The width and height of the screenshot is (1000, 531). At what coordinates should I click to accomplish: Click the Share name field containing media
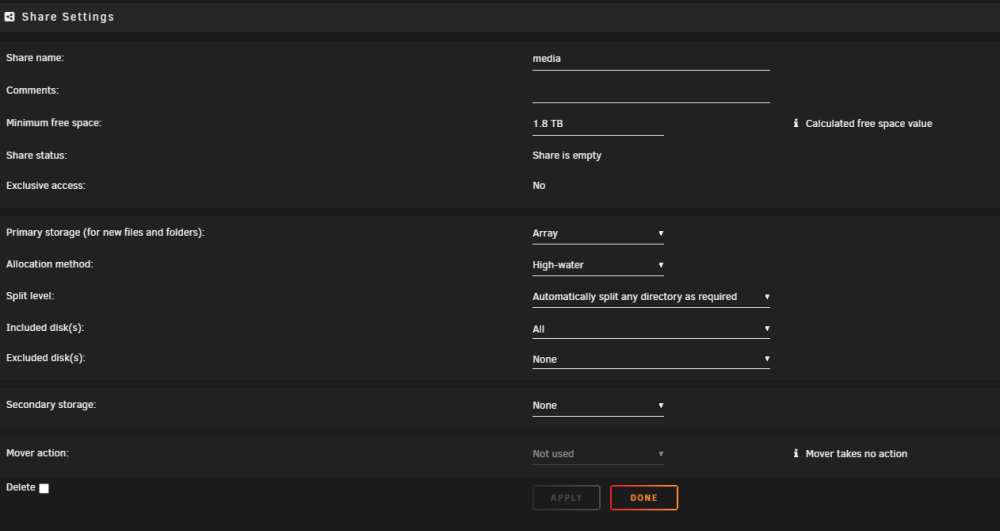(x=651, y=59)
